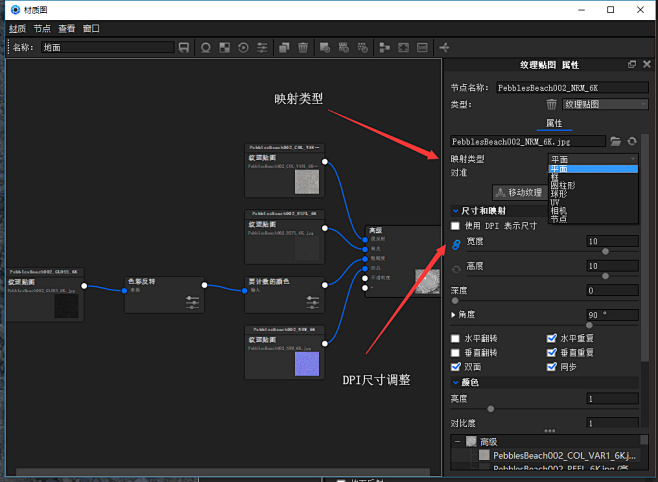Click the refresh texture icon
The height and width of the screenshot is (482, 658).
(x=632, y=141)
